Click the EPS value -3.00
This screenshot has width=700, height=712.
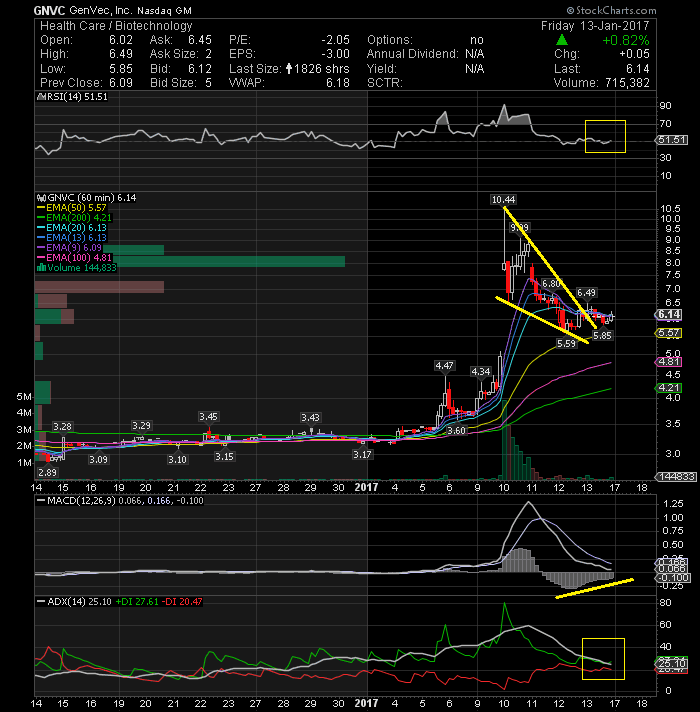(335, 54)
